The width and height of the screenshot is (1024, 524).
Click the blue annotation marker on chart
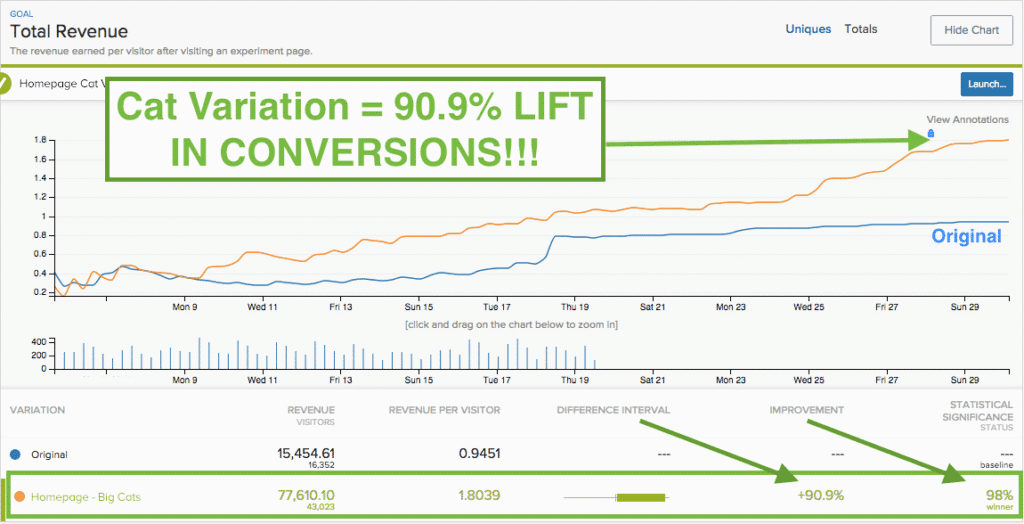(x=930, y=133)
